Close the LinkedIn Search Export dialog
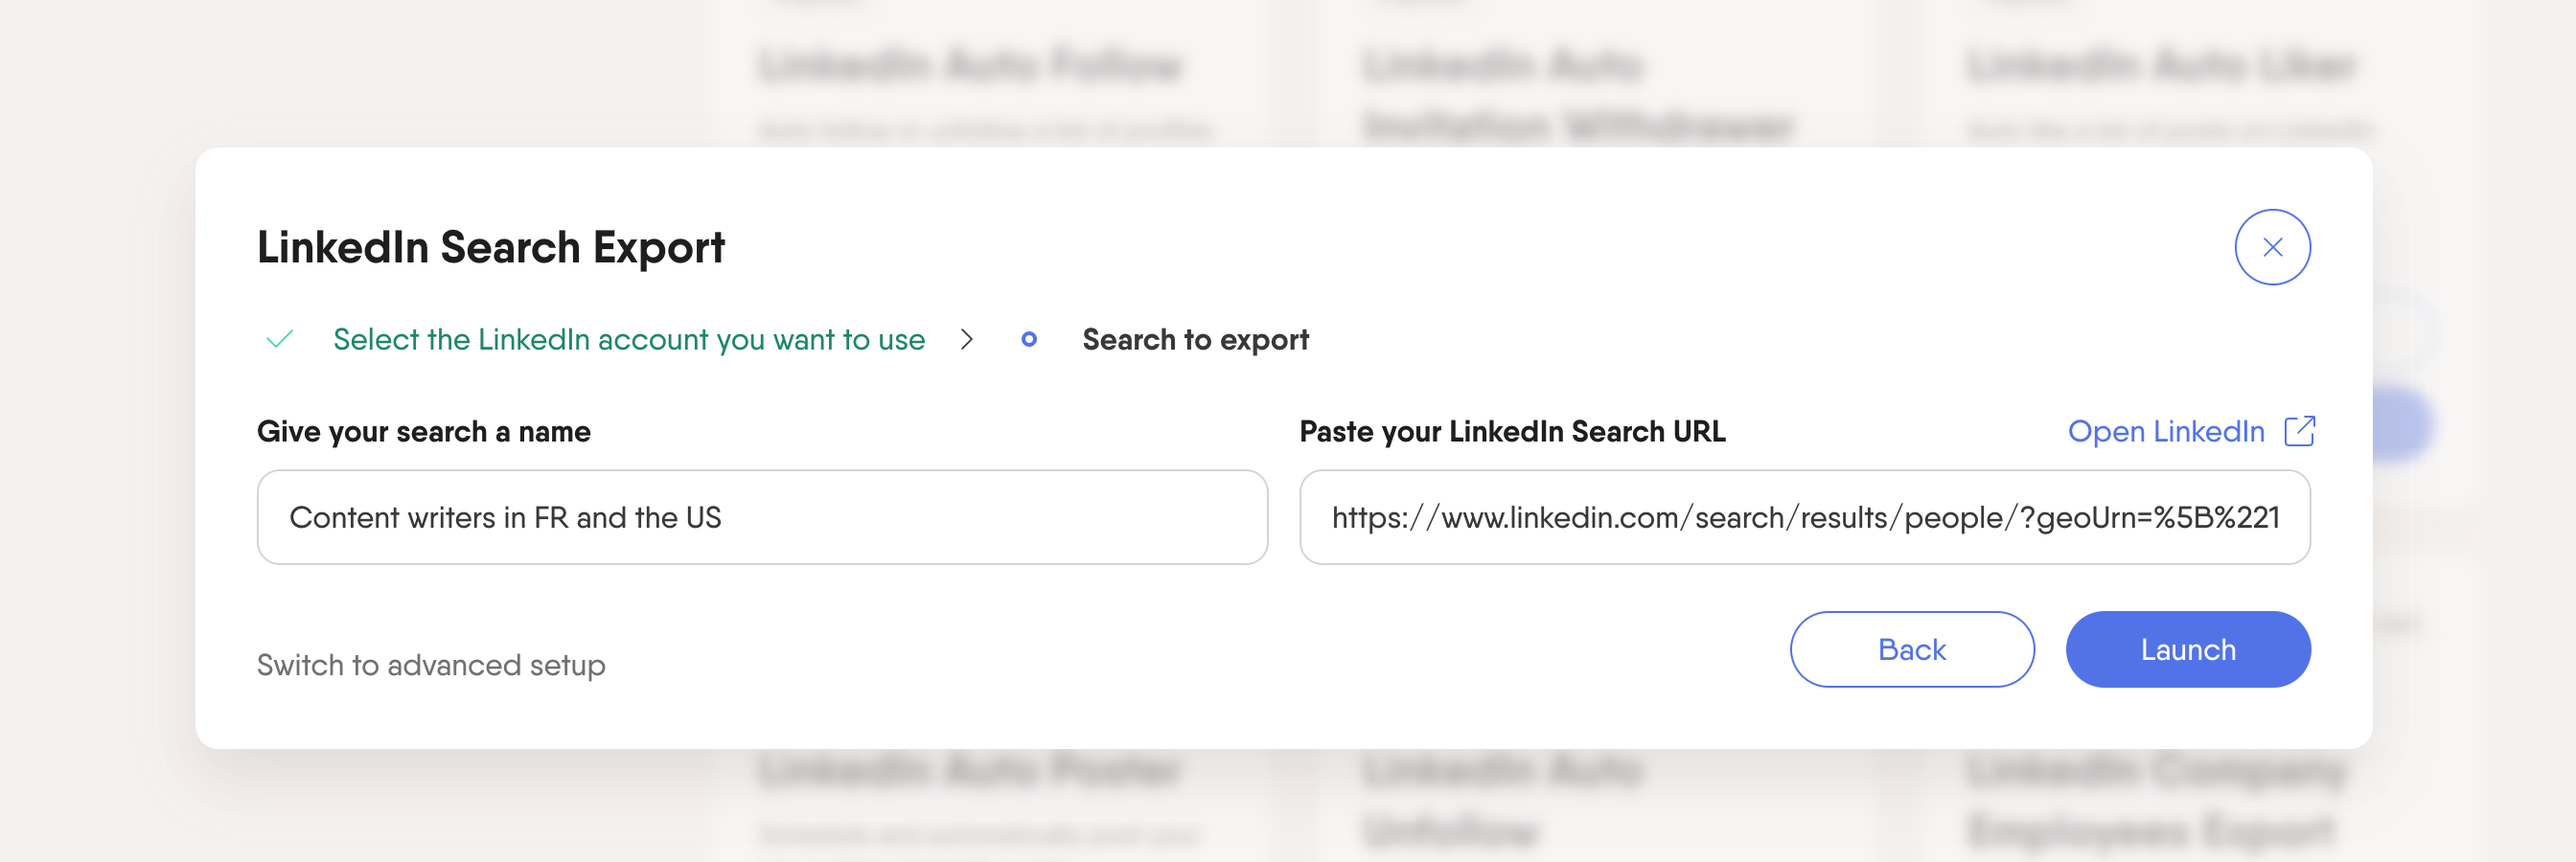2576x862 pixels. 2271,247
